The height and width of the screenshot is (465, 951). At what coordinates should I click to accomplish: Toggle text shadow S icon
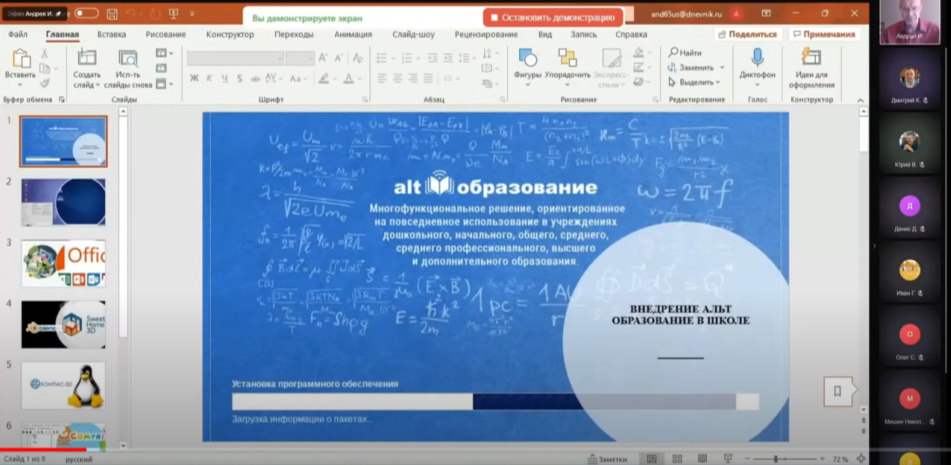pos(240,78)
